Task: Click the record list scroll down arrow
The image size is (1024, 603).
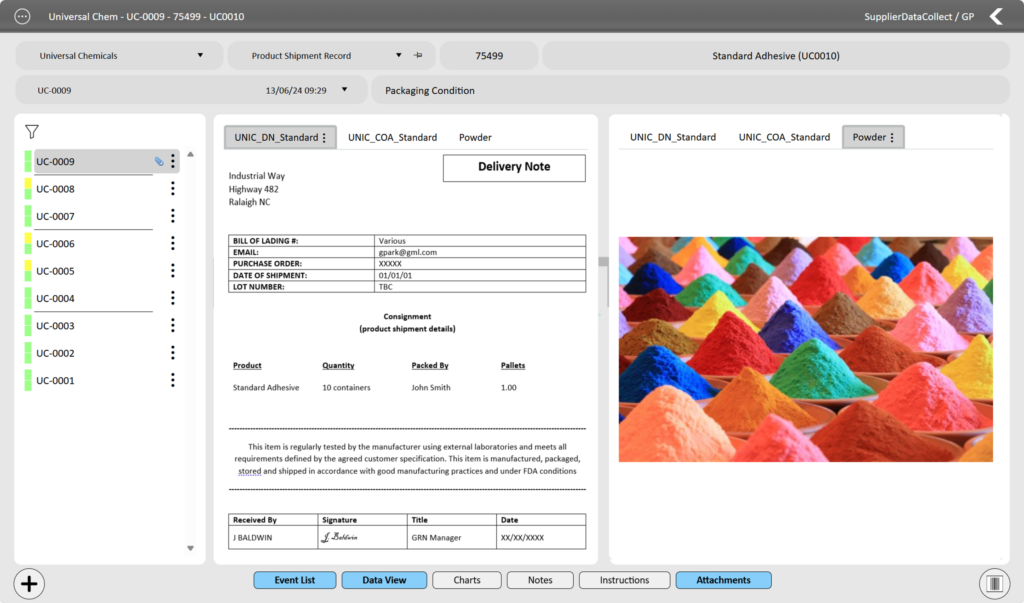Action: pyautogui.click(x=191, y=549)
